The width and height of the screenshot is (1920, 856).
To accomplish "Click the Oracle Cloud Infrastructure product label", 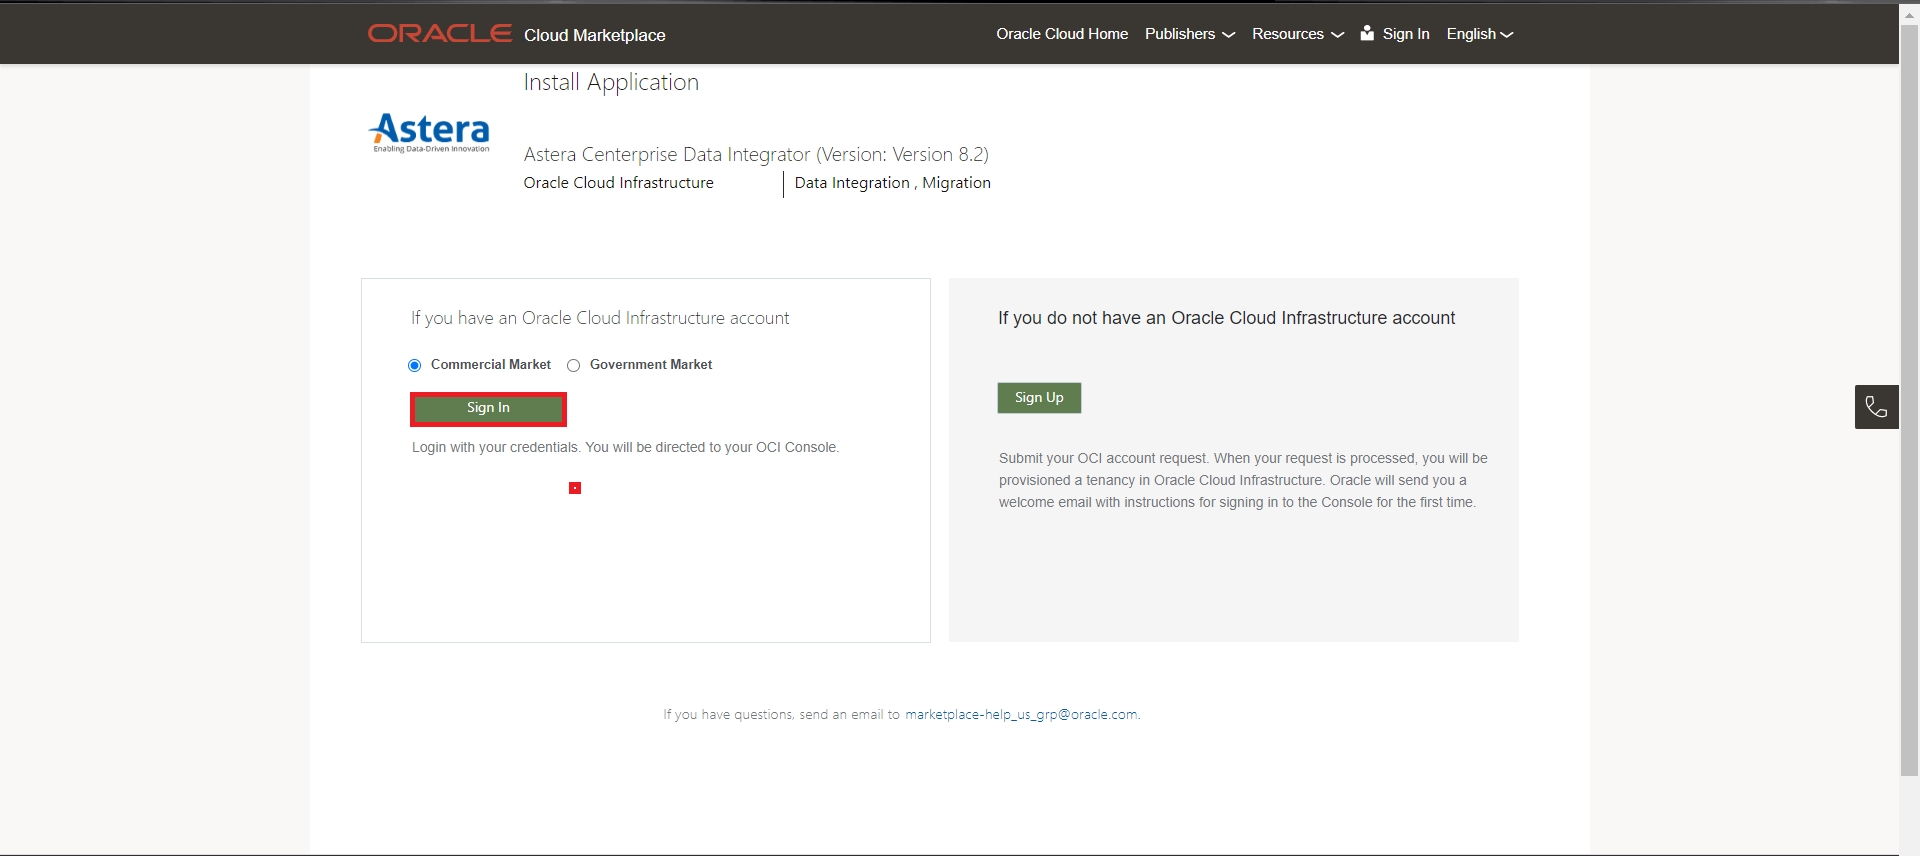I will [x=618, y=183].
